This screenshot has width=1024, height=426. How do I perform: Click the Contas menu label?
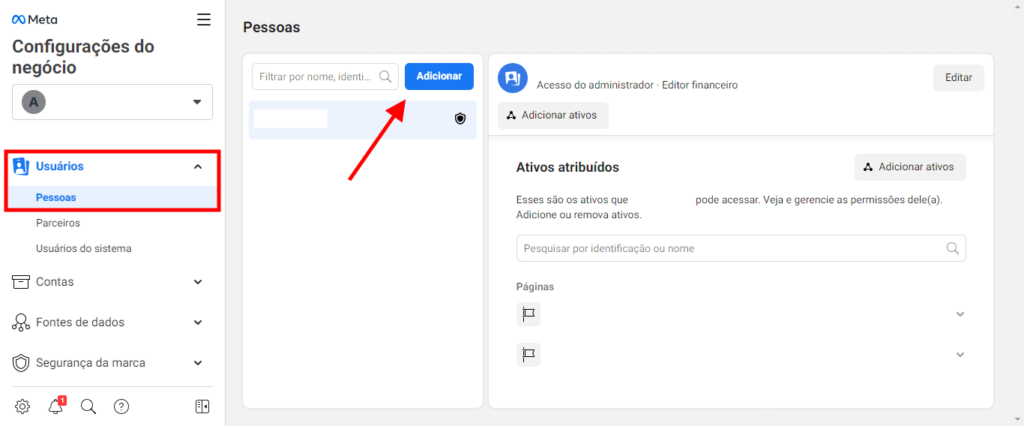[55, 282]
